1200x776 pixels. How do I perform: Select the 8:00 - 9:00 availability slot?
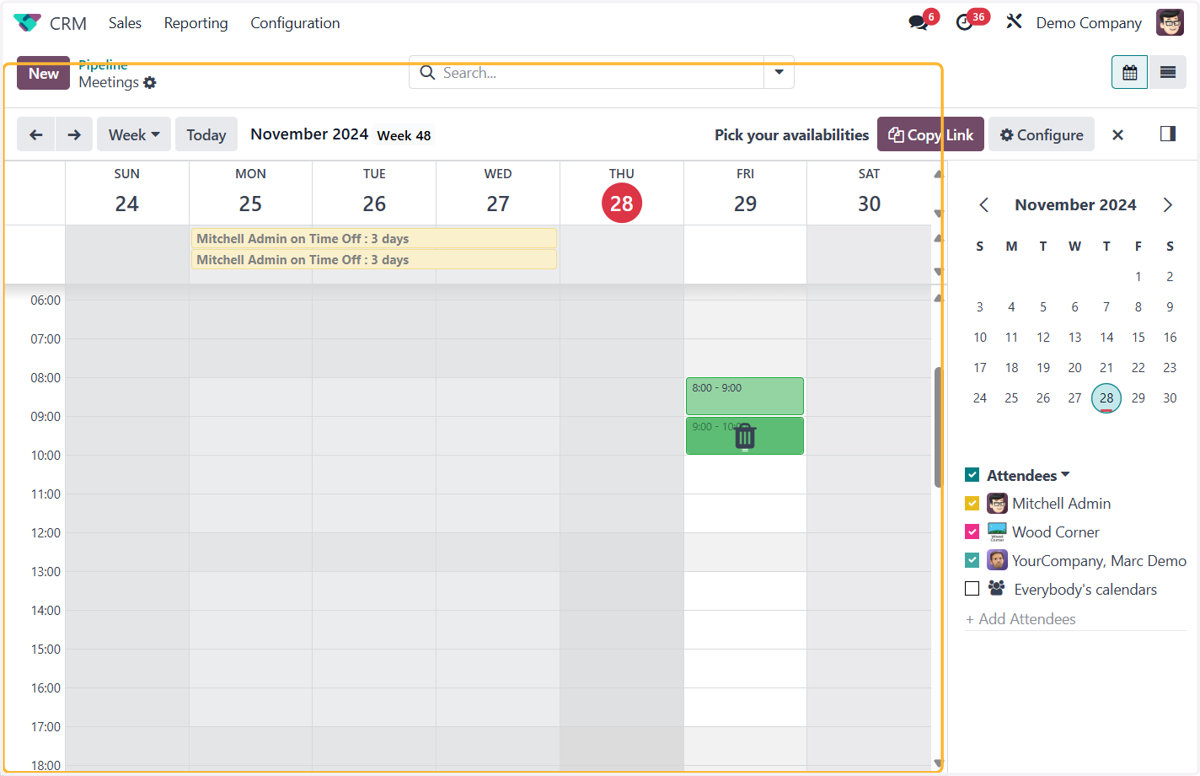745,396
